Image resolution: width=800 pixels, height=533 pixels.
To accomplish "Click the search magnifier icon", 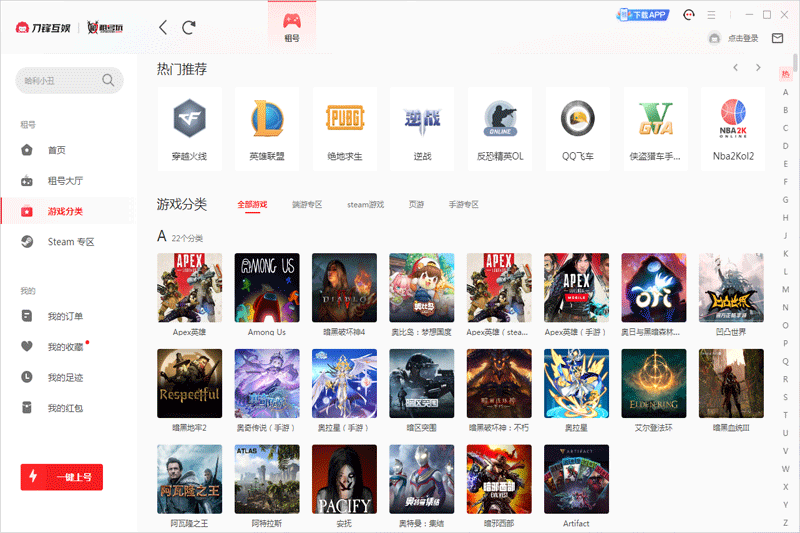I will pyautogui.click(x=108, y=80).
